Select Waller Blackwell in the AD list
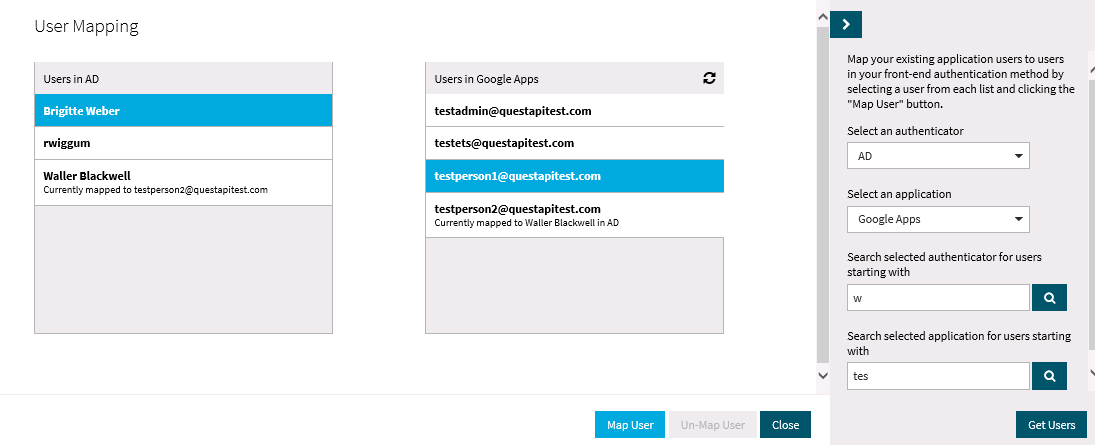Screen dimensions: 1095x445 click(184, 182)
